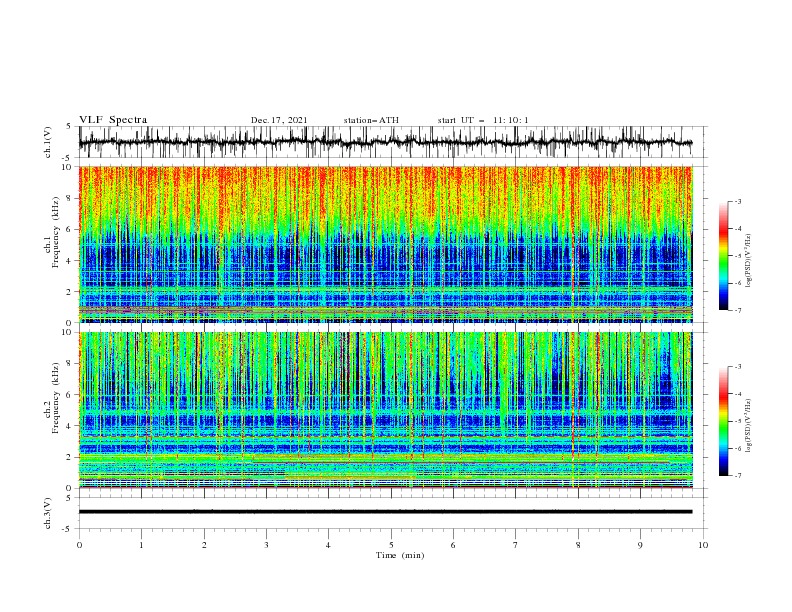Click time axis tick label "9"
Image resolution: width=792 pixels, height=612 pixels.
click(x=640, y=545)
